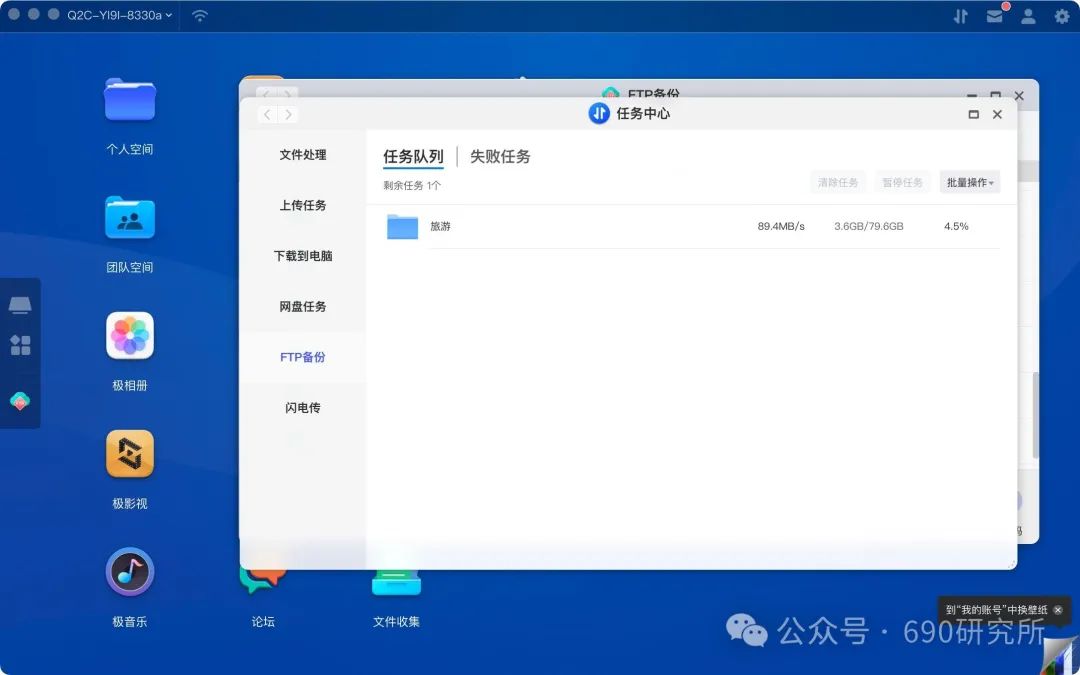Click the 89.4MB/s transfer speed

pyautogui.click(x=781, y=226)
